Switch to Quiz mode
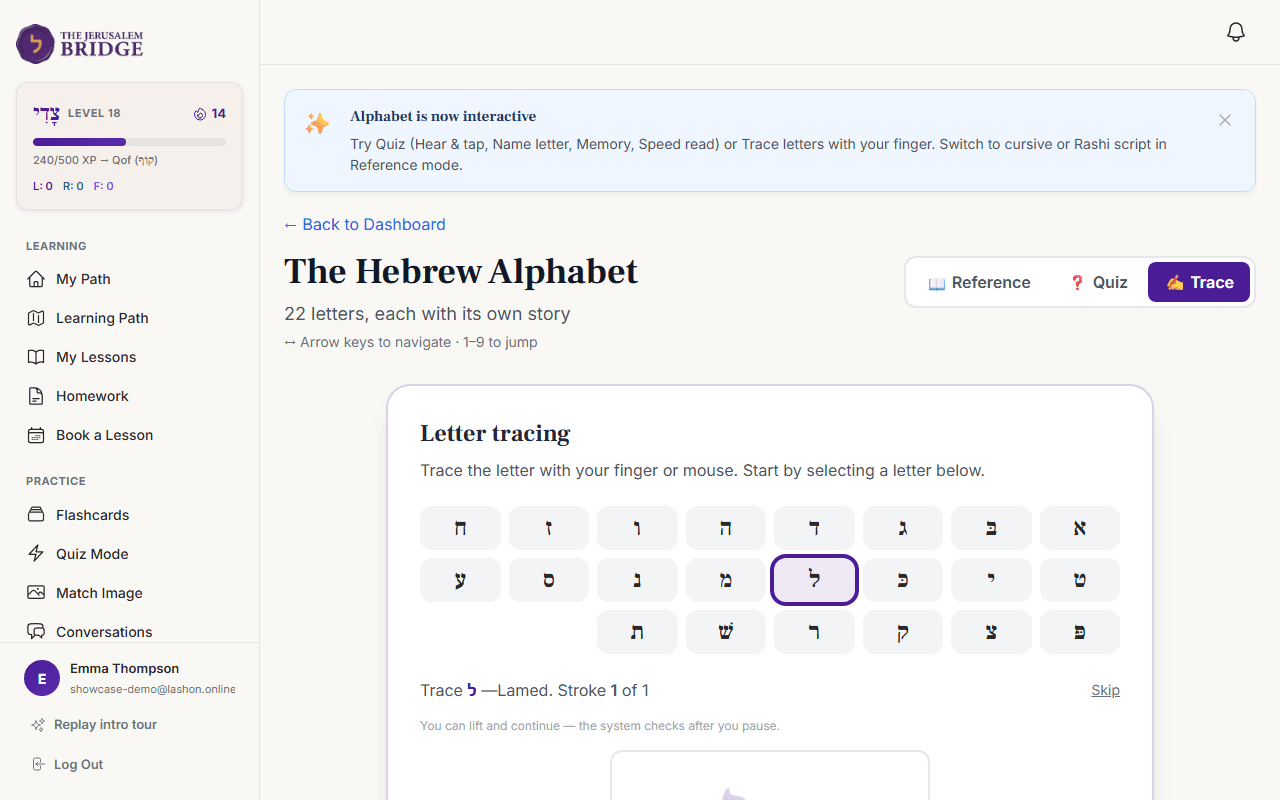1280x800 pixels. click(1098, 282)
